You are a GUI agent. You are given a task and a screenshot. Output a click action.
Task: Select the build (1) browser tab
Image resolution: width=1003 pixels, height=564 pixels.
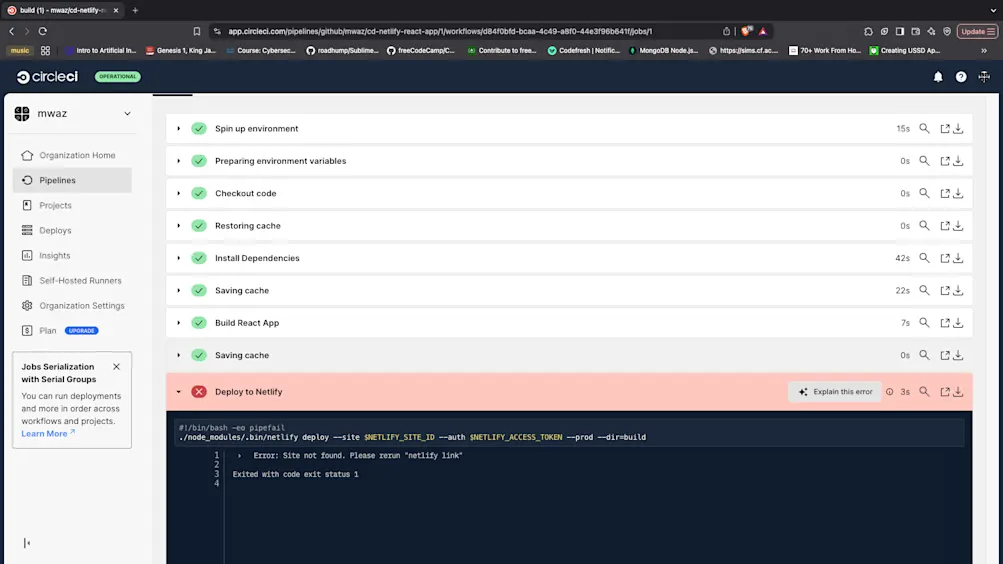(x=63, y=10)
